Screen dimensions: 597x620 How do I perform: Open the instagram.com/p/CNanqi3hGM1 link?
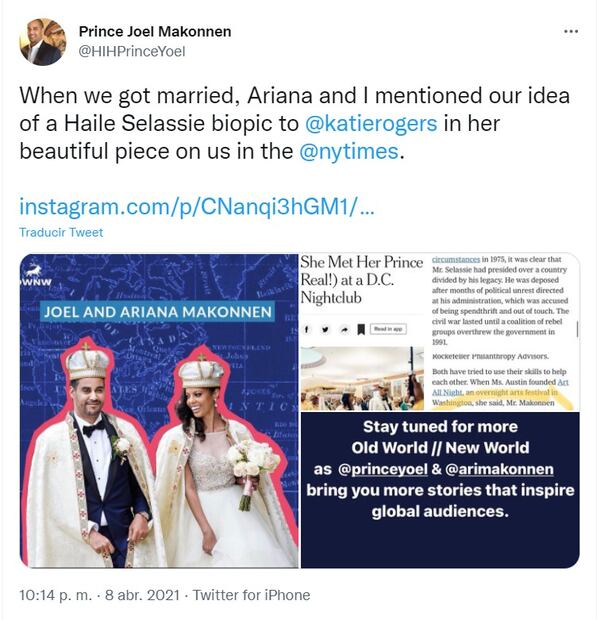(196, 207)
